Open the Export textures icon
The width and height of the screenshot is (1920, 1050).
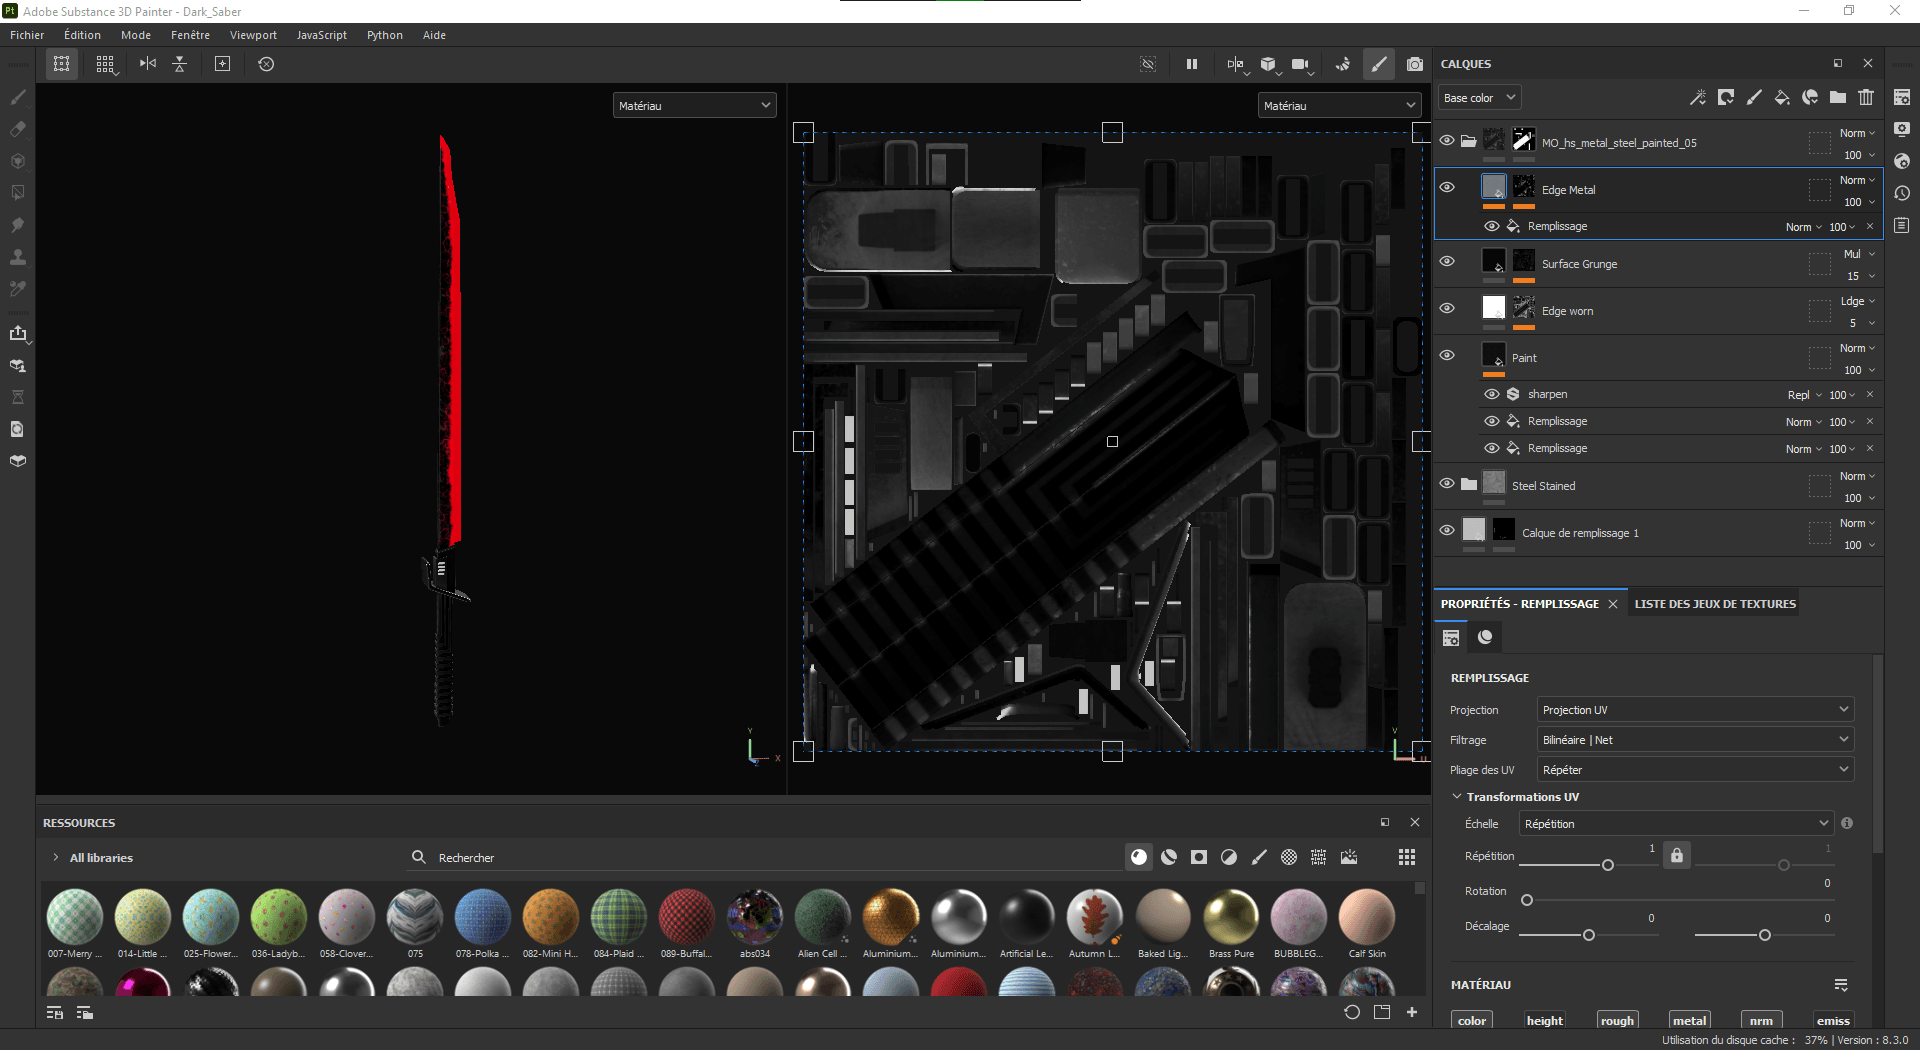pyautogui.click(x=18, y=333)
